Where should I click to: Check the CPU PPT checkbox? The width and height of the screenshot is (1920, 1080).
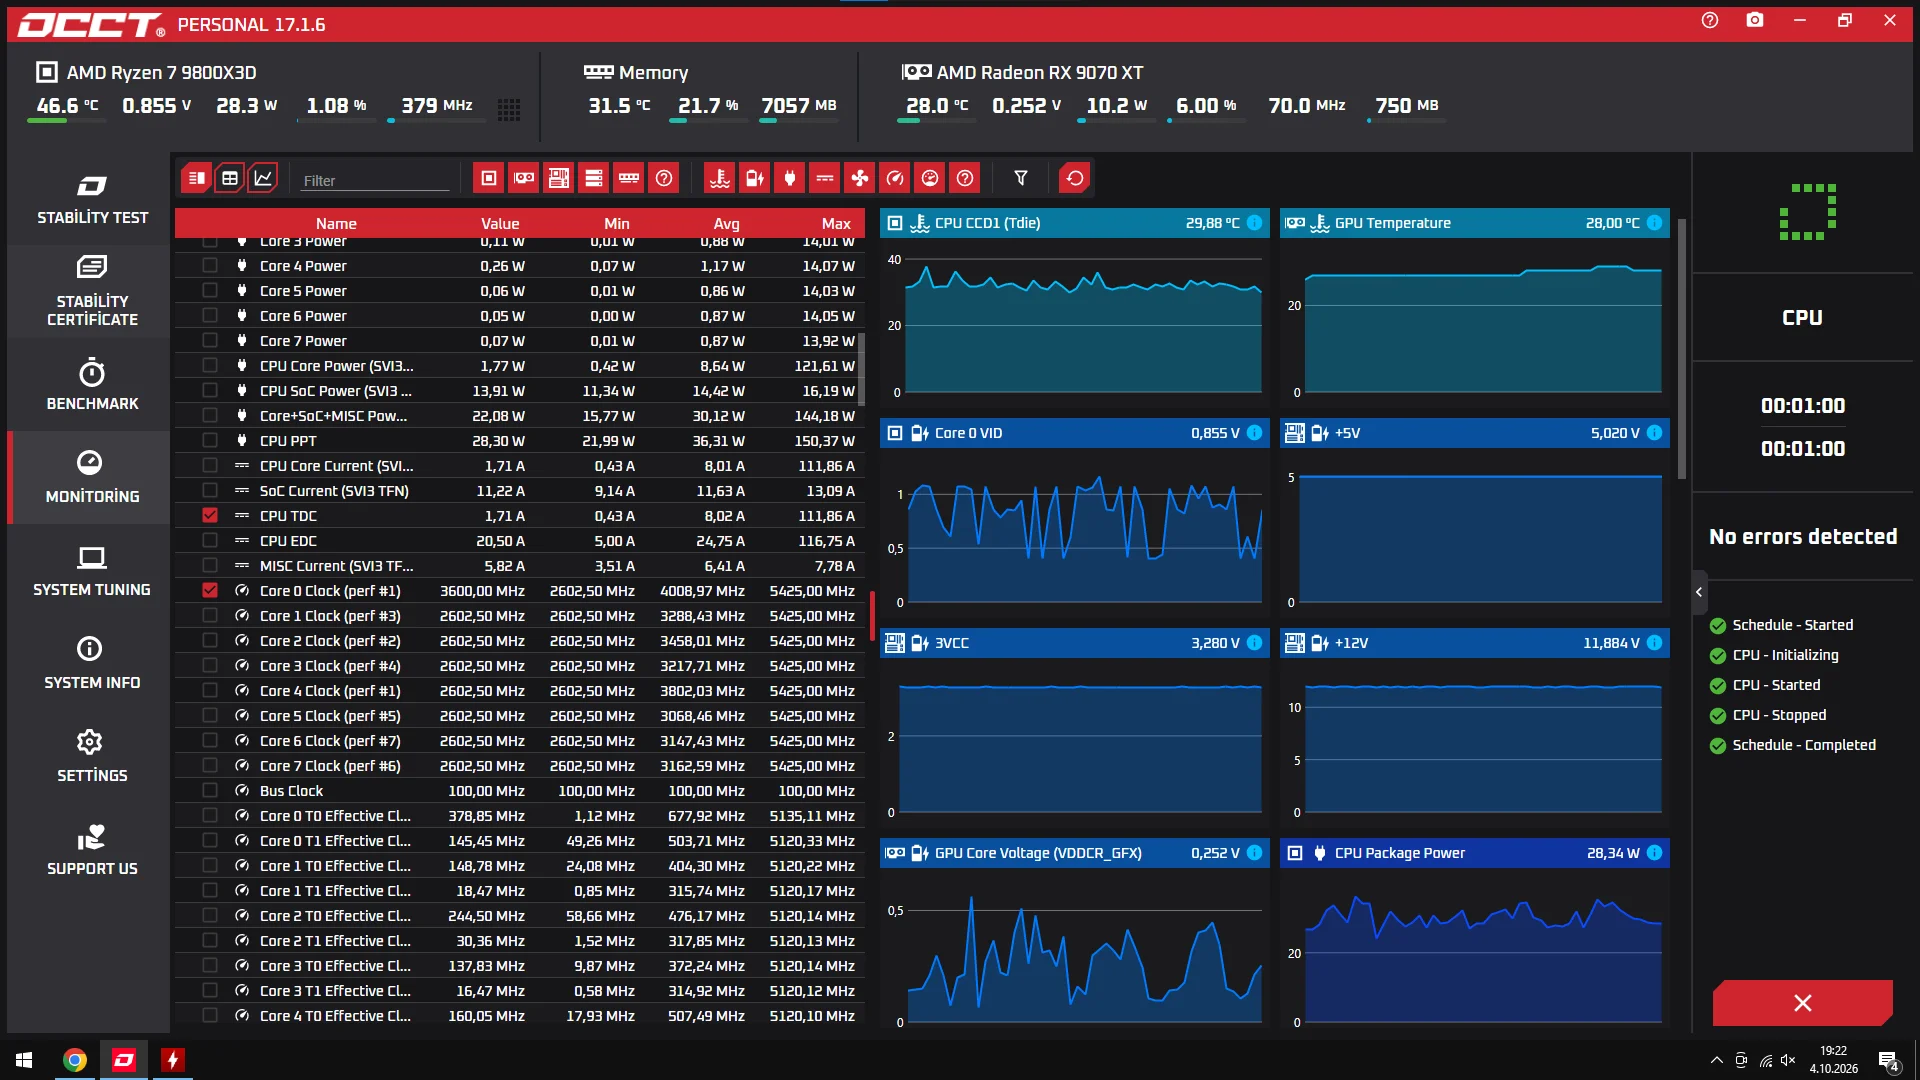210,441
